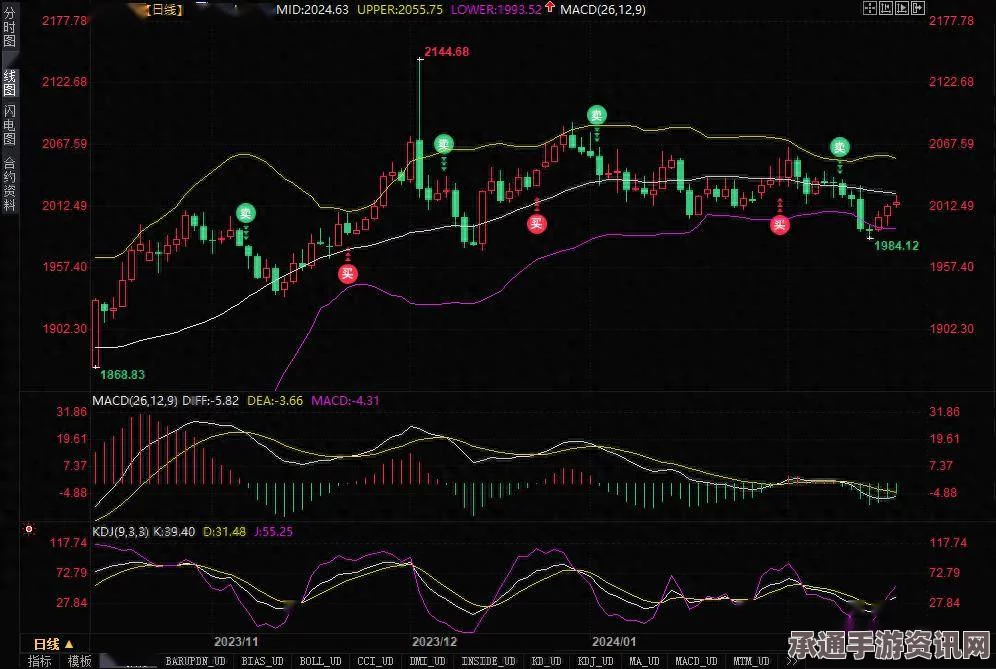Click the red 买 marker at the November low
Image resolution: width=996 pixels, height=669 pixels.
347,274
